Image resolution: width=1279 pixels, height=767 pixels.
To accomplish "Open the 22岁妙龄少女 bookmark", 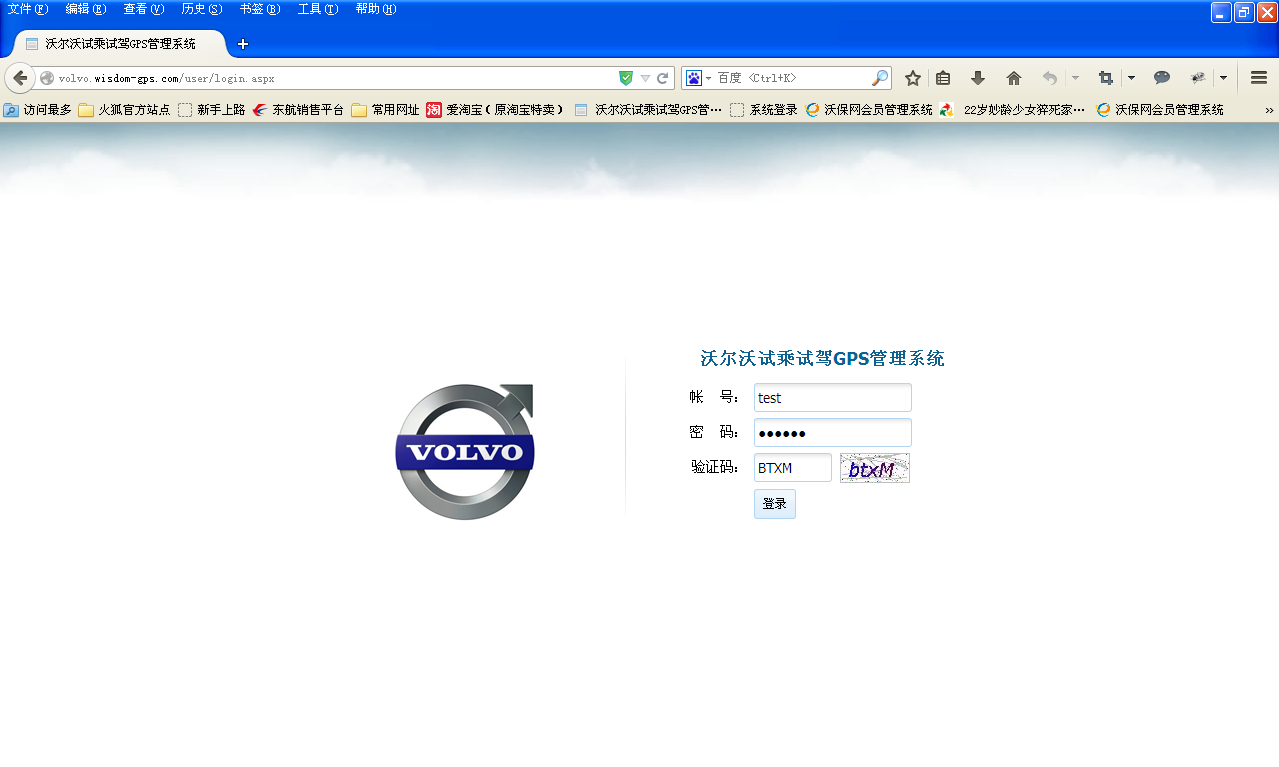I will point(1013,110).
